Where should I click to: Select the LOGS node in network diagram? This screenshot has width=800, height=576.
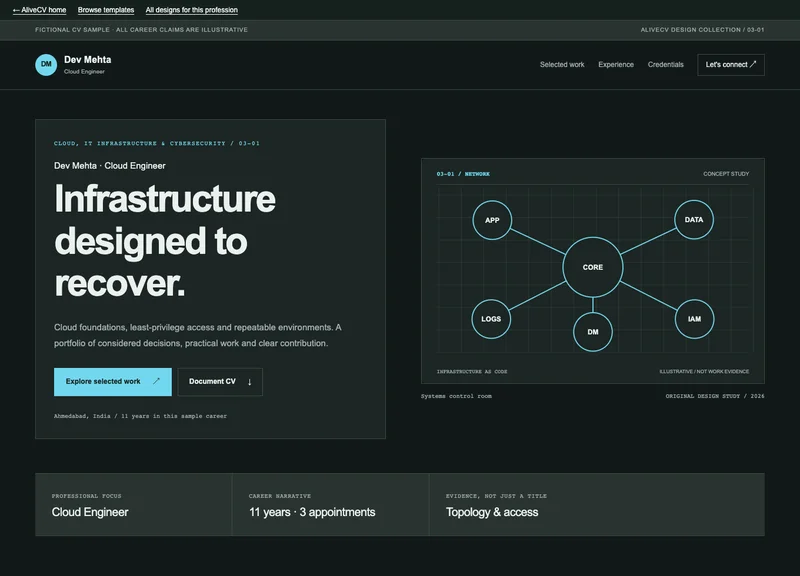click(491, 319)
